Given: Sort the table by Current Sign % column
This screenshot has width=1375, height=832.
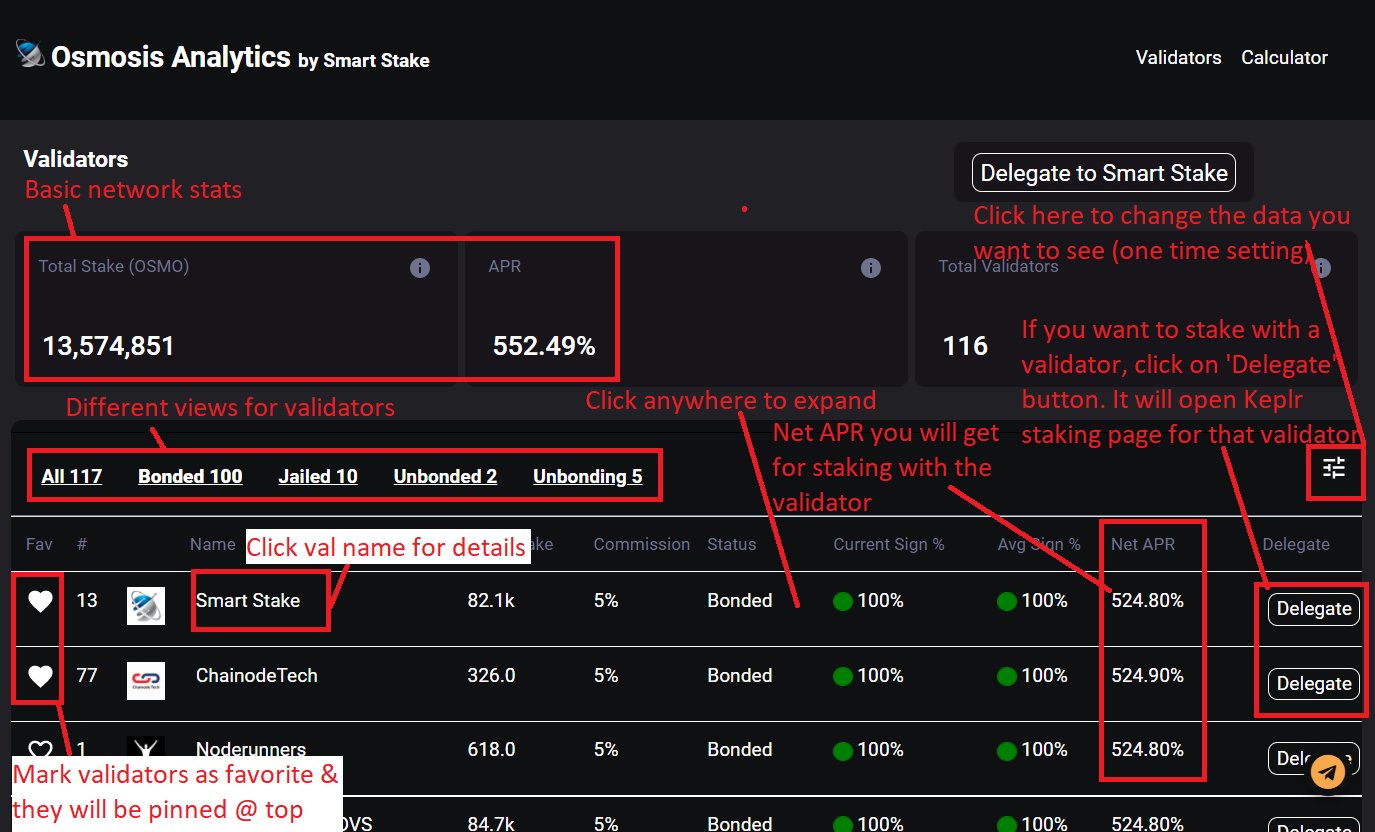Looking at the screenshot, I should [889, 545].
